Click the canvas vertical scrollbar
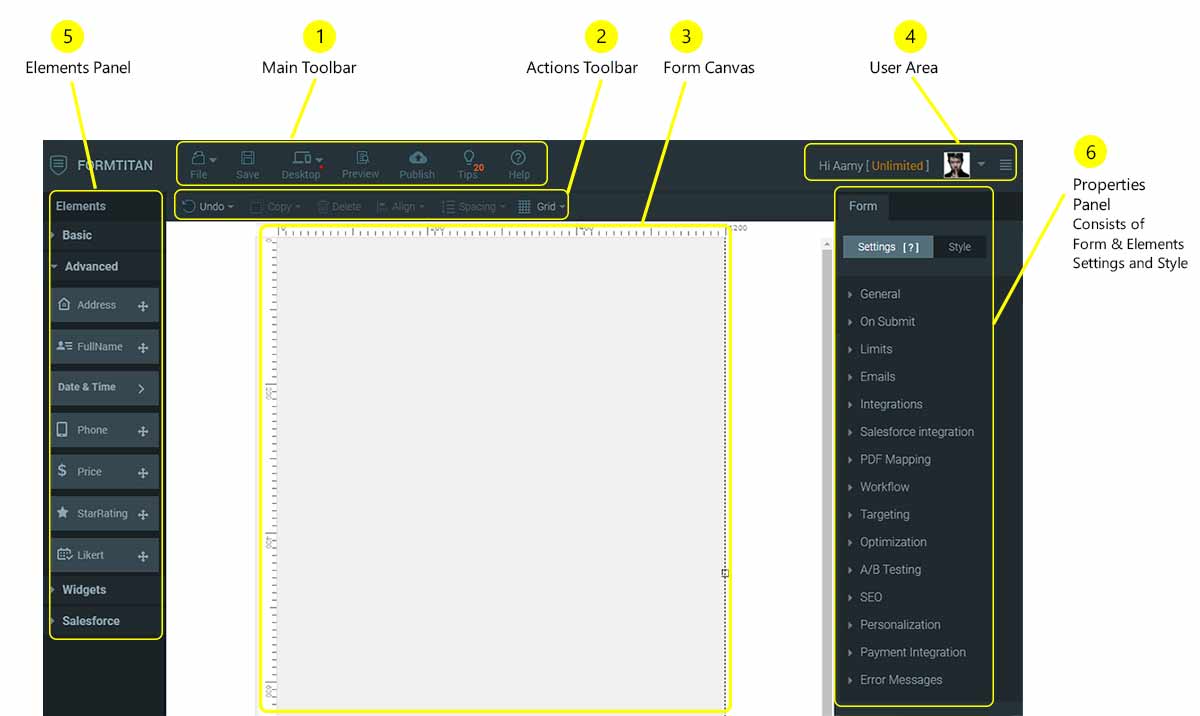The image size is (1200, 716). [827, 478]
